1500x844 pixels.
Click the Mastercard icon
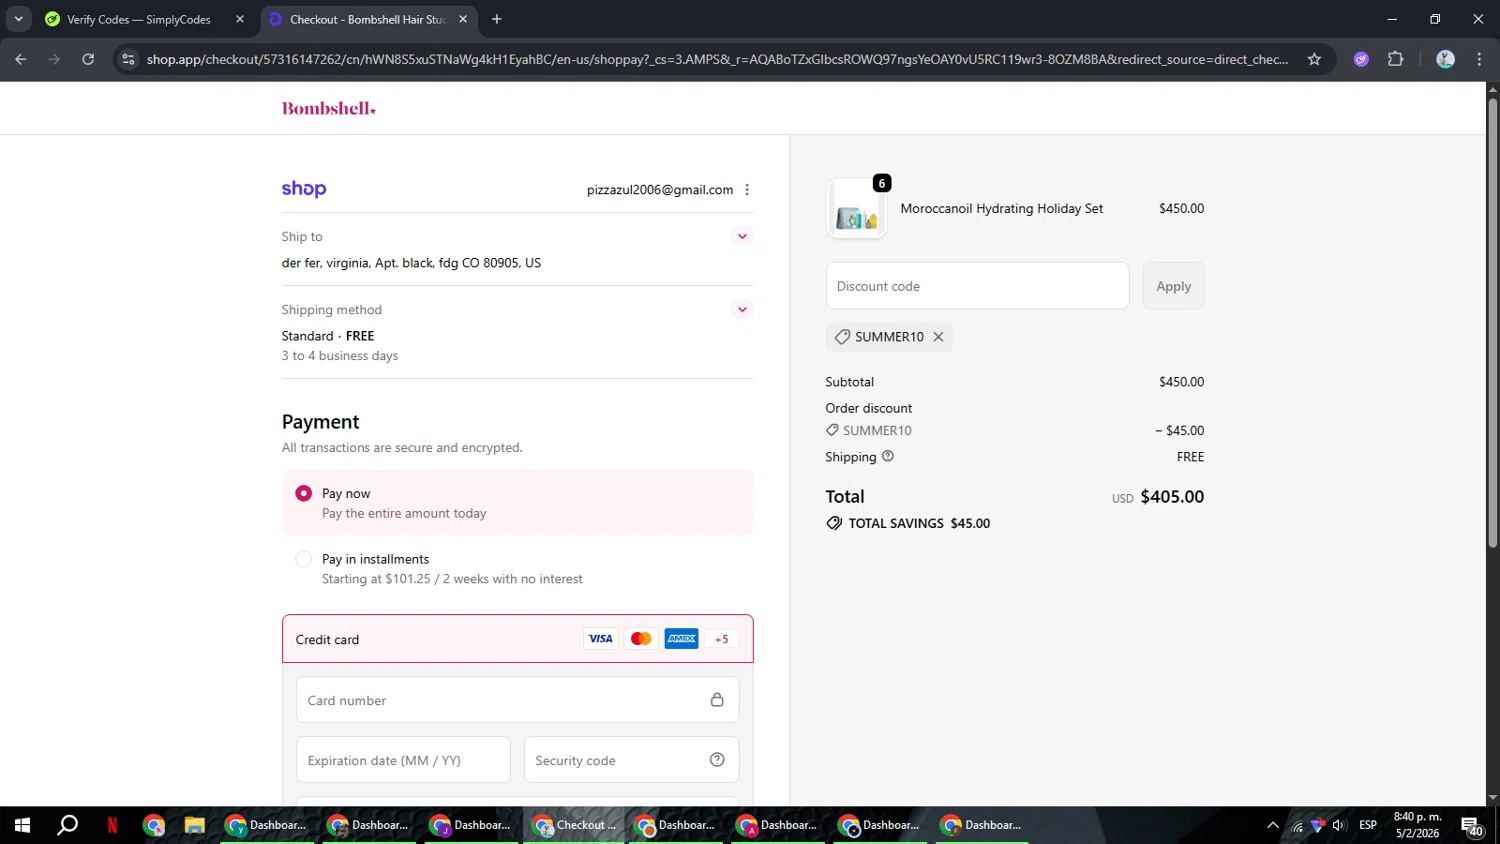(641, 639)
